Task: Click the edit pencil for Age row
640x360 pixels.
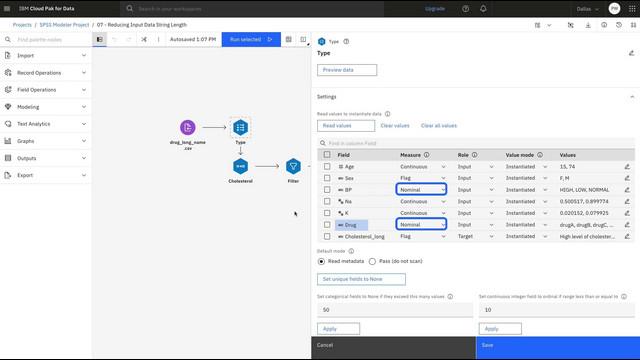Action: pos(627,167)
